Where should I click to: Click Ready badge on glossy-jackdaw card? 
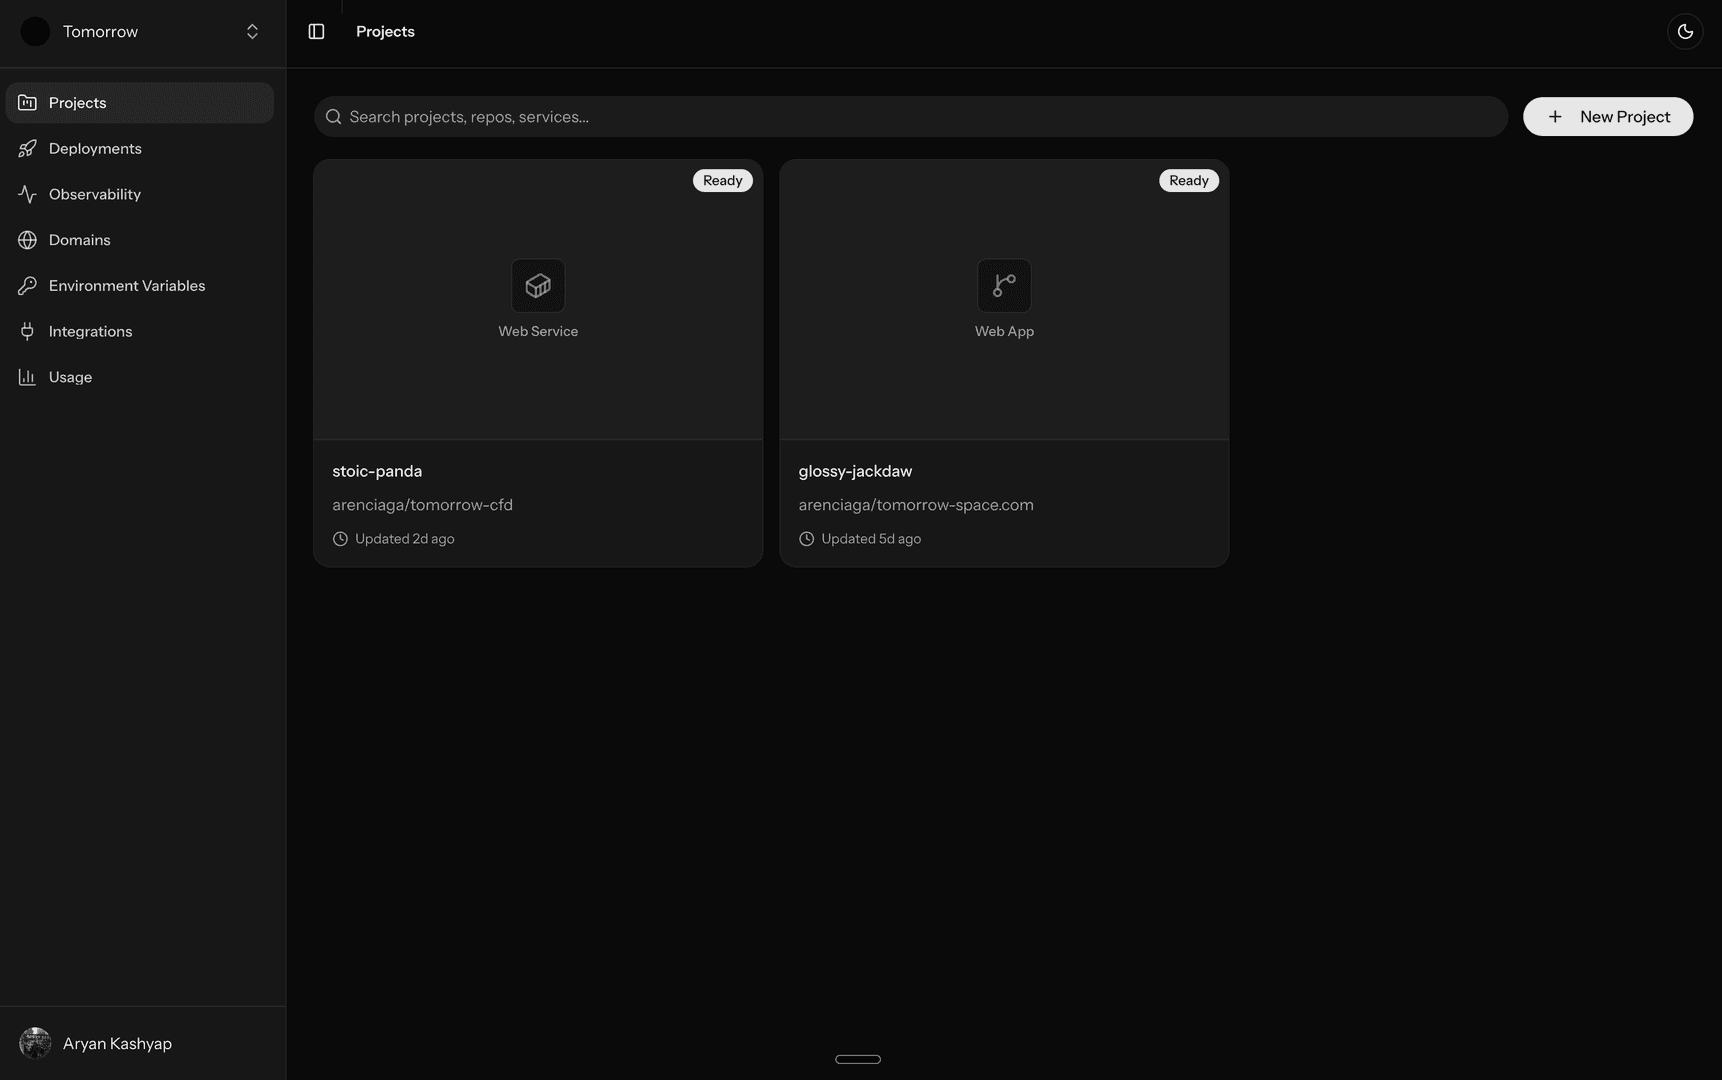1189,181
